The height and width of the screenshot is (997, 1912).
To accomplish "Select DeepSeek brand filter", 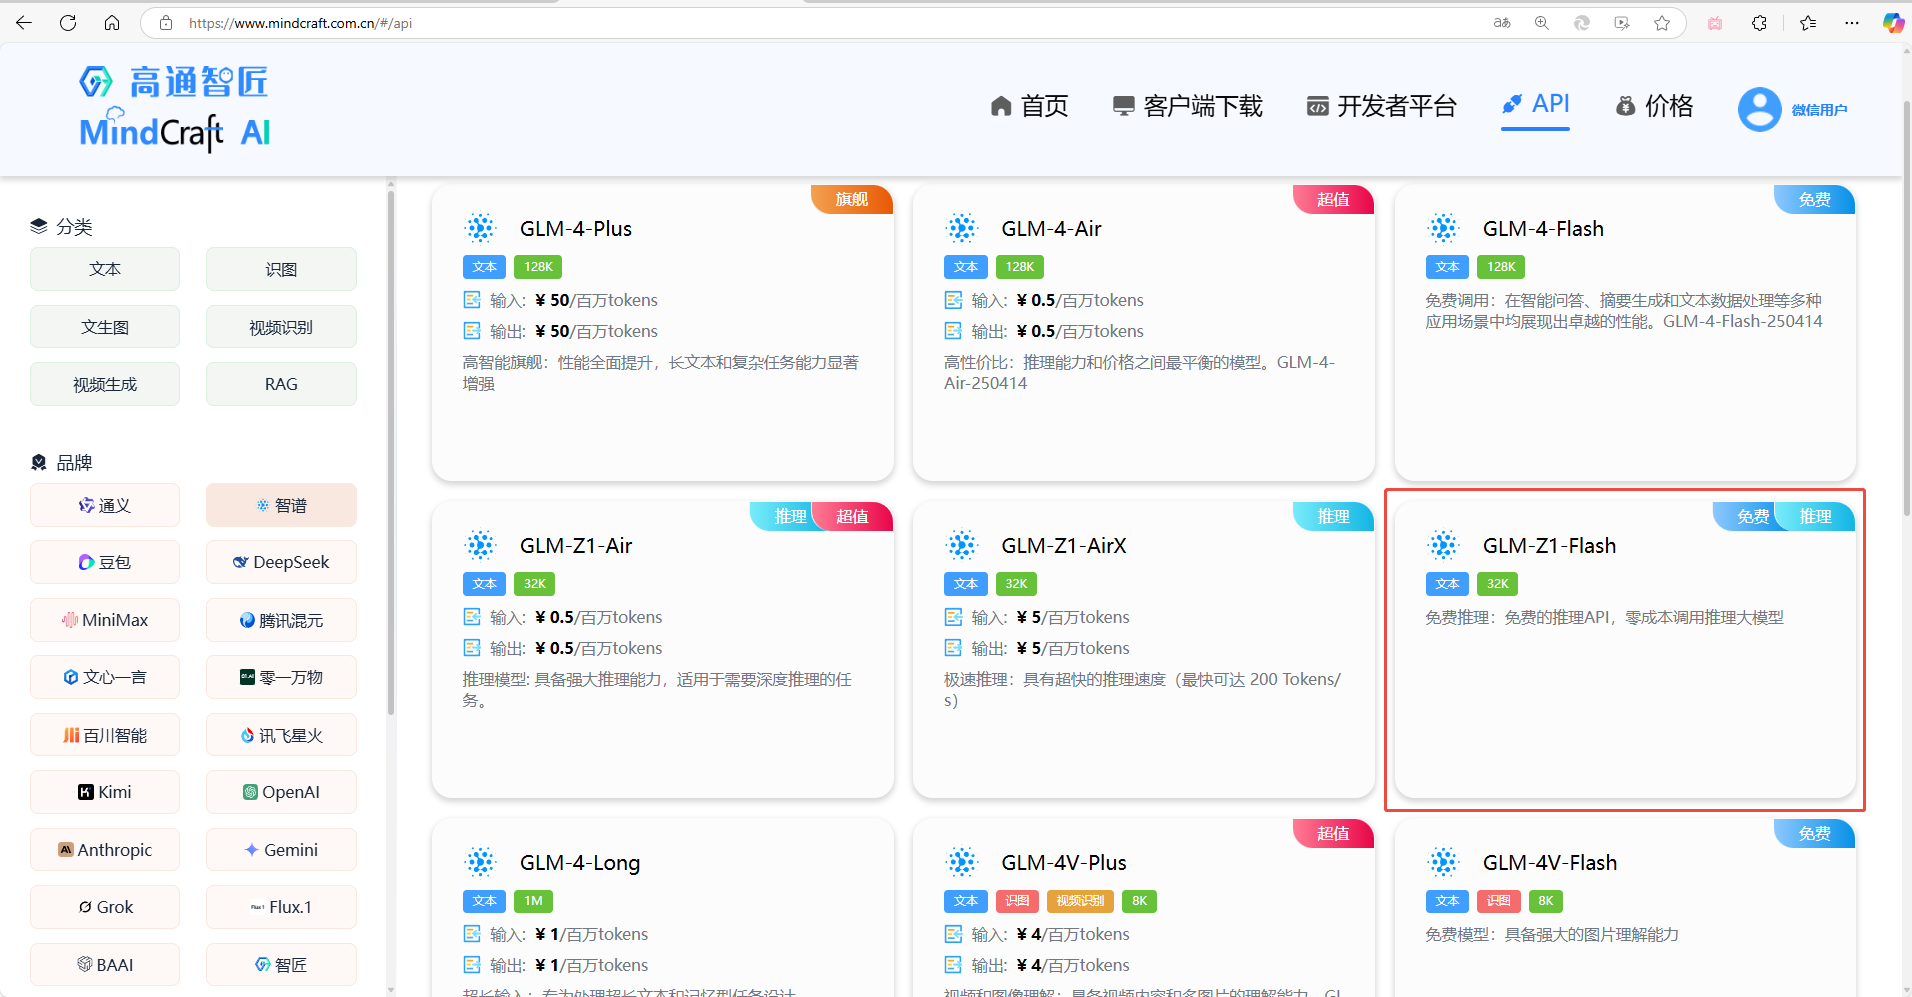I will tap(281, 562).
